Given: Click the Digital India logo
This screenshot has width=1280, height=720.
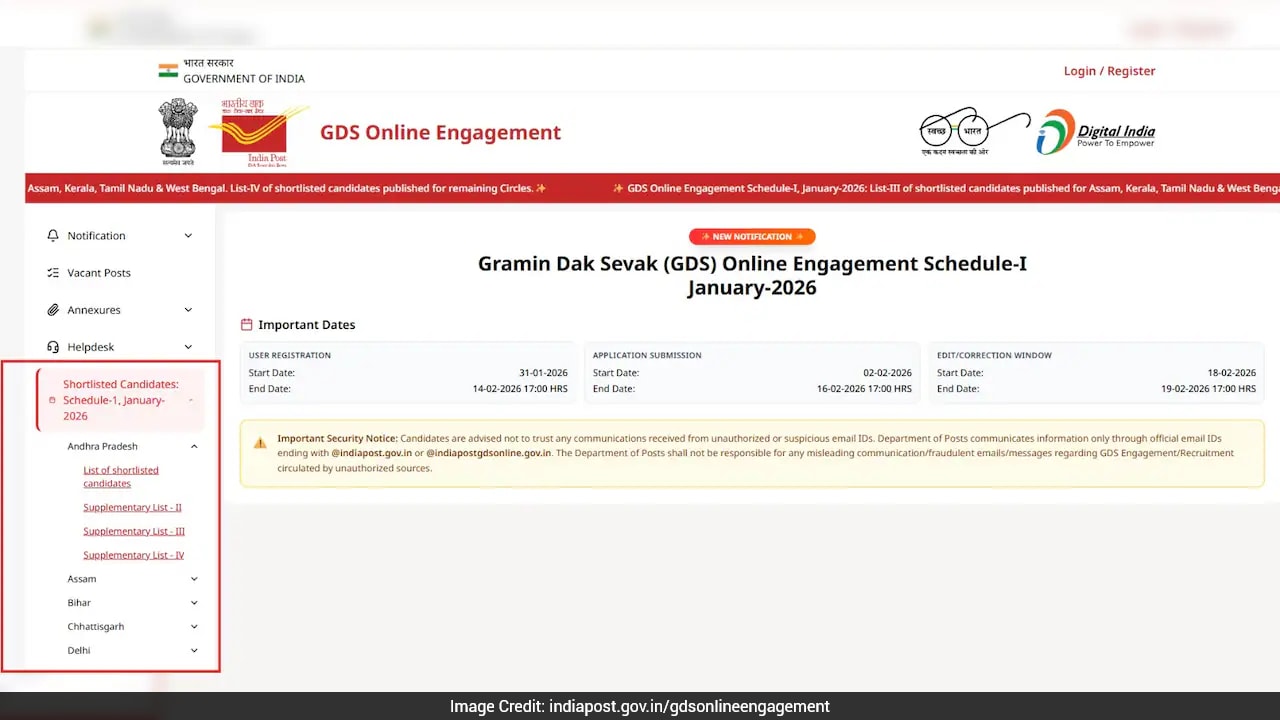Looking at the screenshot, I should (x=1096, y=133).
